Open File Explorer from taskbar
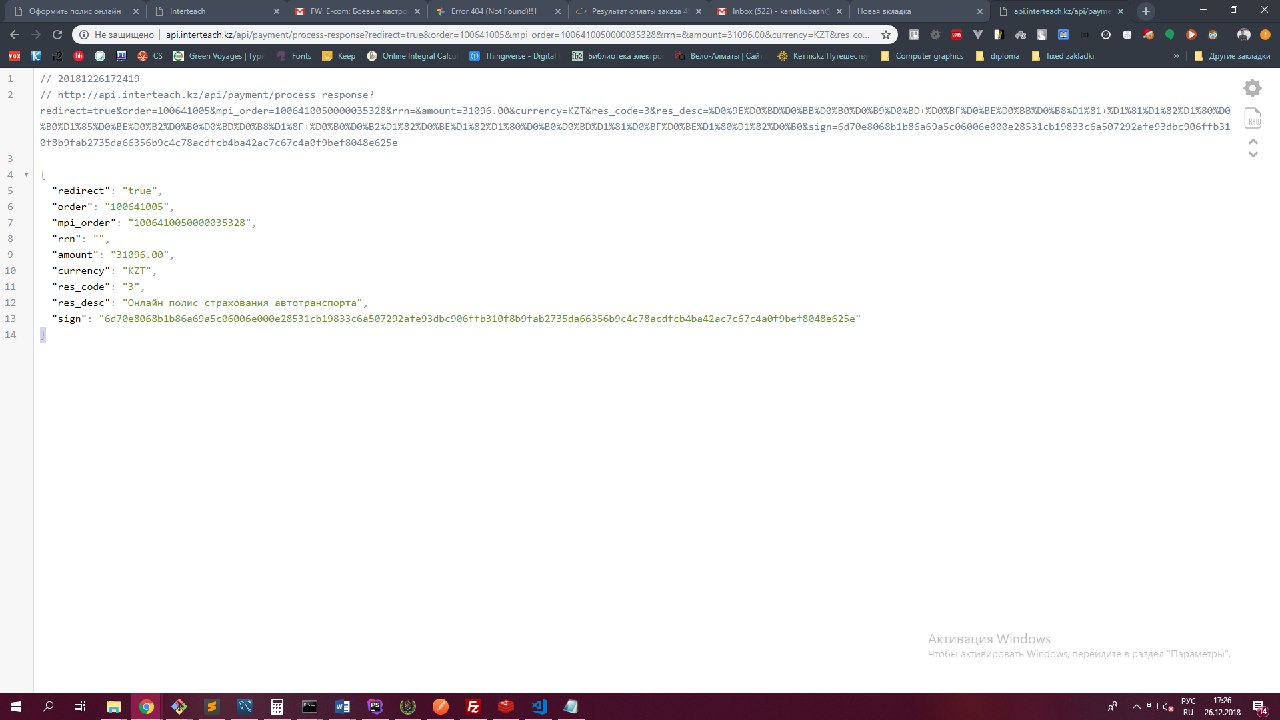The image size is (1280, 720). coord(113,706)
